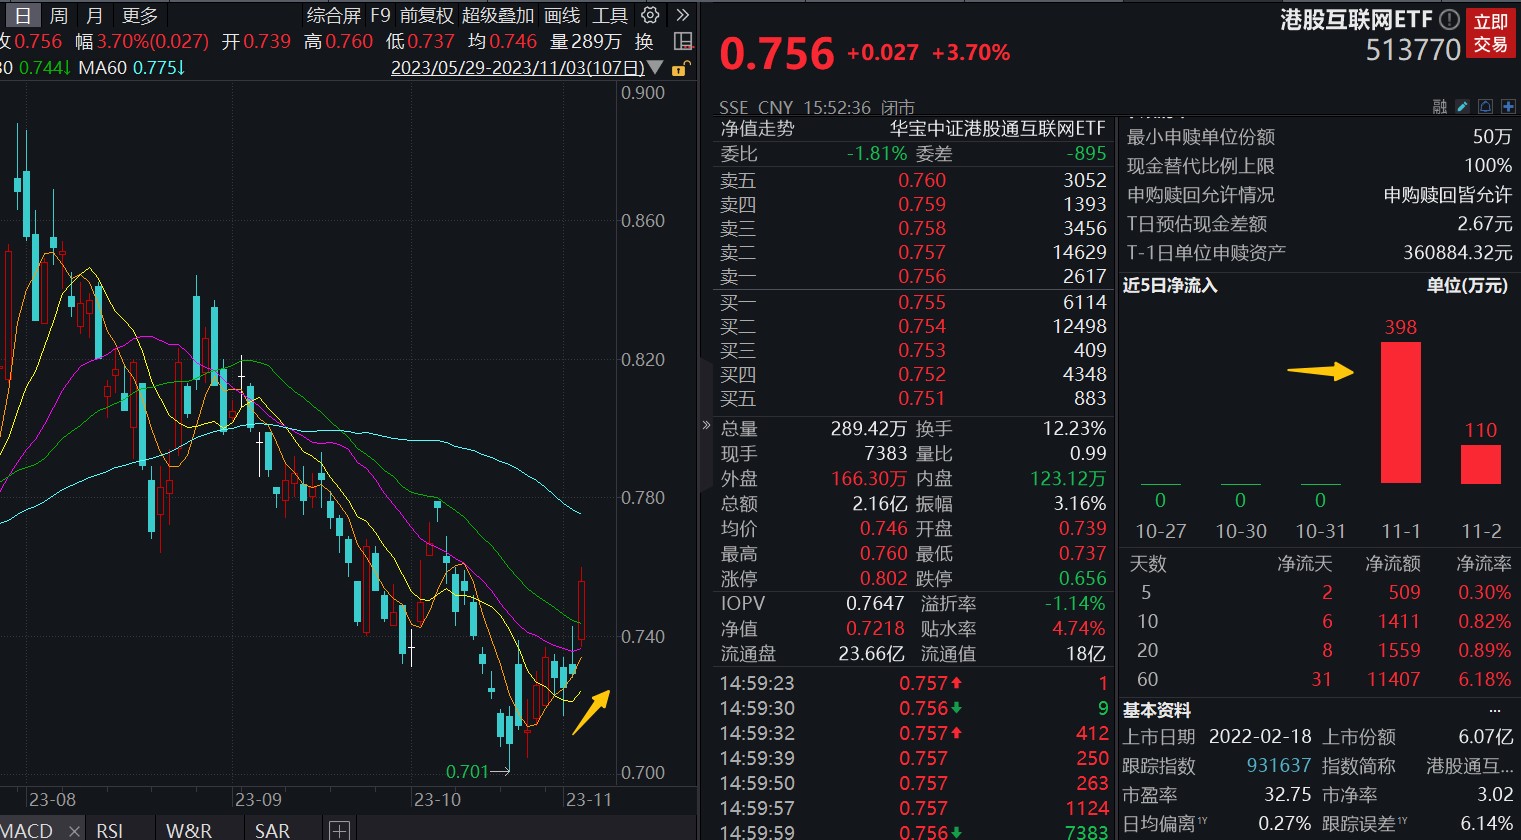Click the 398 net inflow bar for 11-1

coord(1400,413)
